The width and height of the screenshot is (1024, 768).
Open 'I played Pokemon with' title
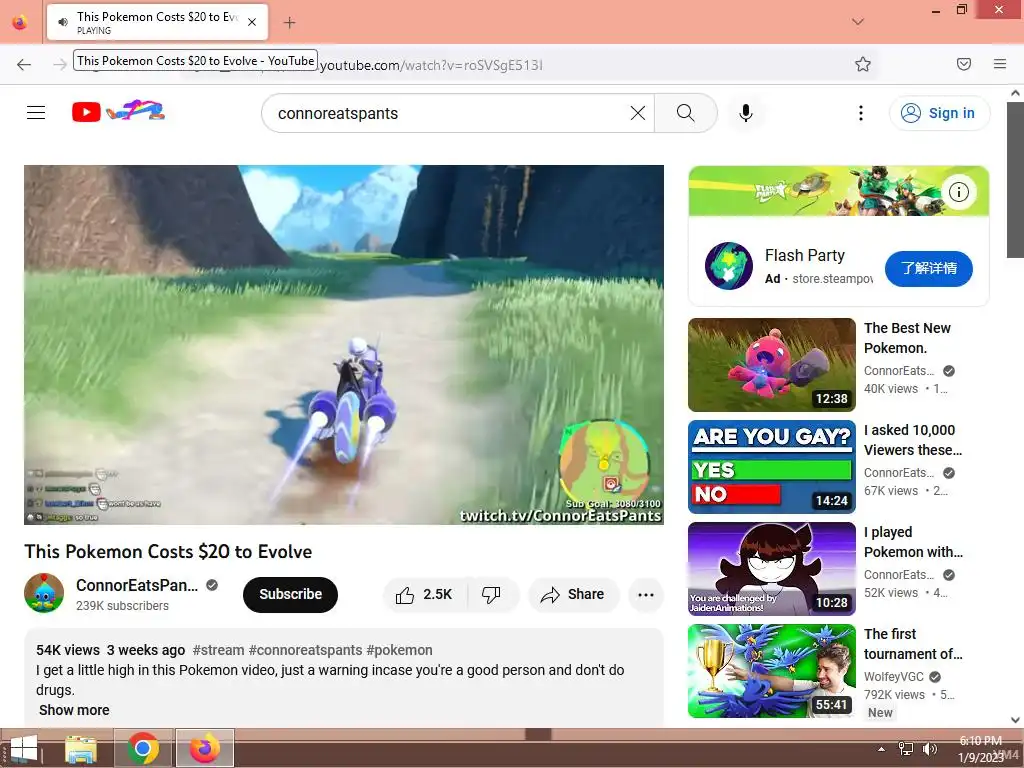[912, 542]
